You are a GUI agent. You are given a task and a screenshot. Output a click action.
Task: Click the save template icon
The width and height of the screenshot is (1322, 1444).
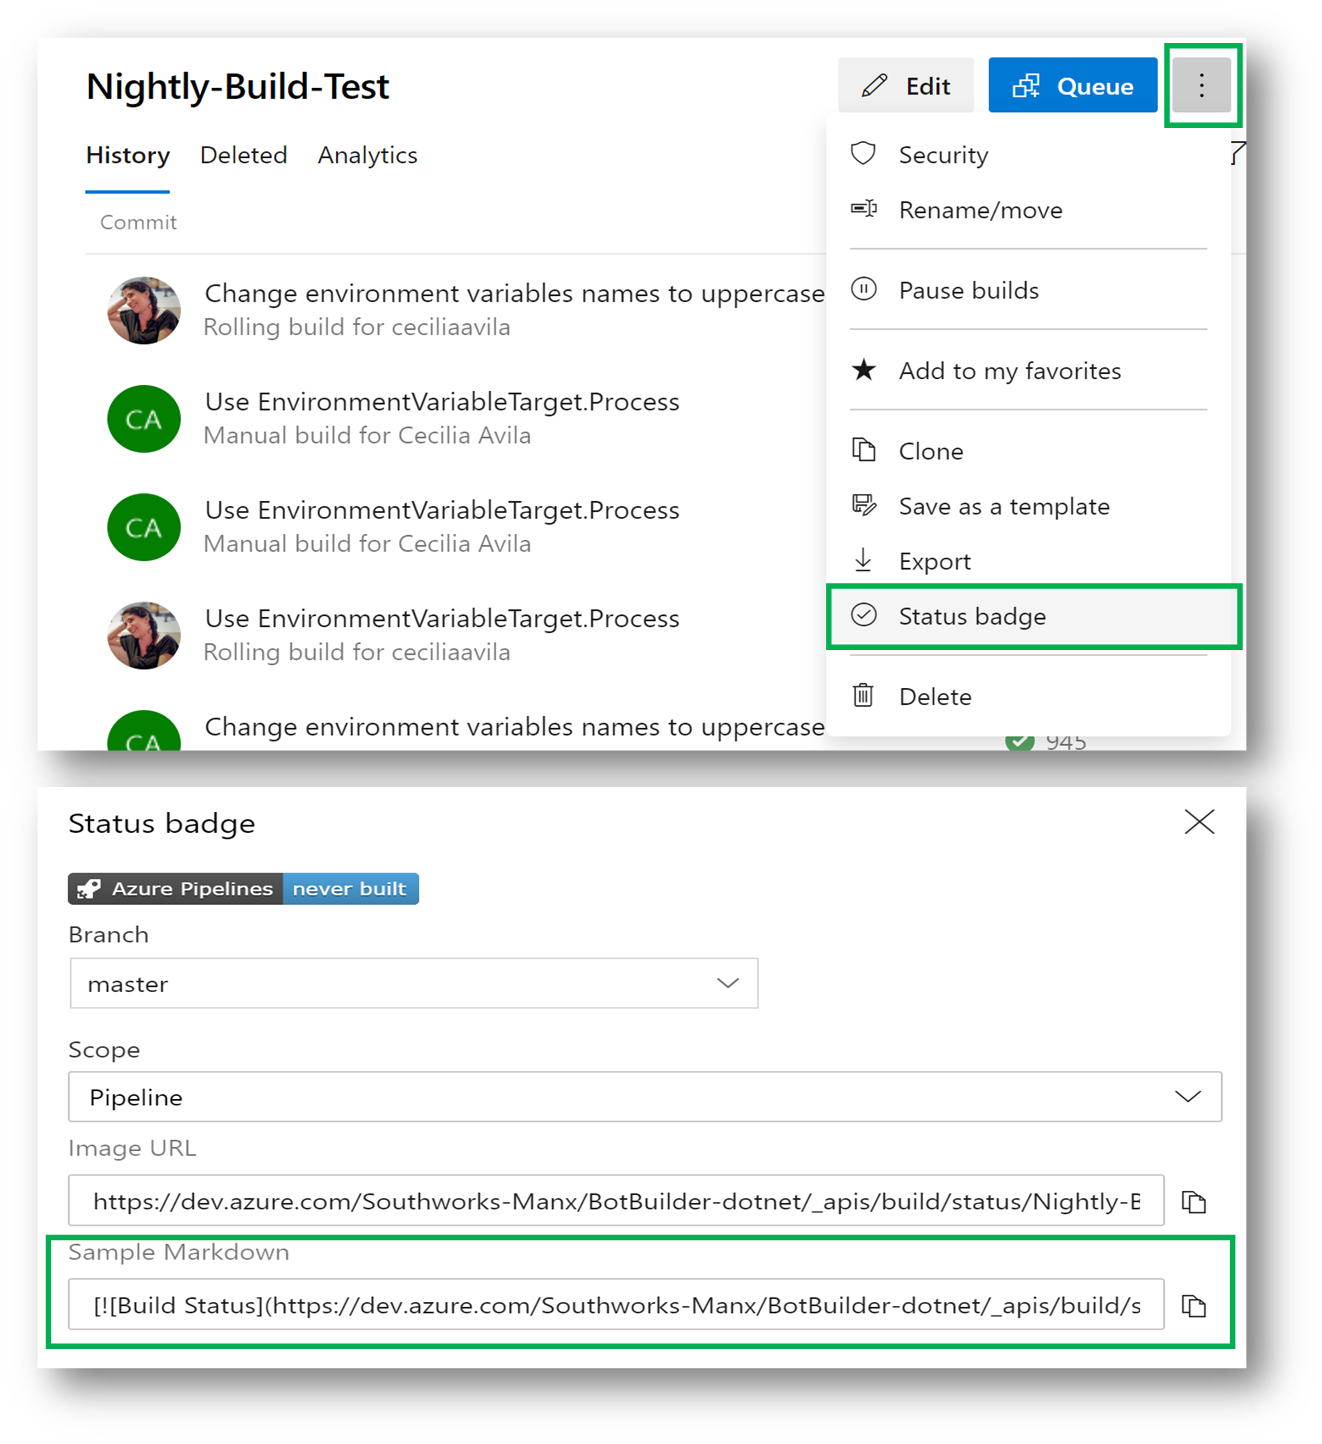[864, 505]
